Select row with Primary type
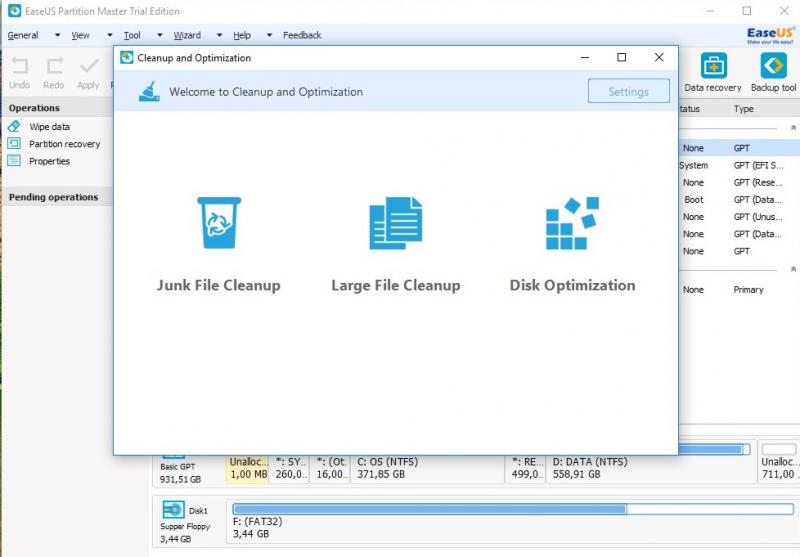The width and height of the screenshot is (800, 557). coord(739,289)
